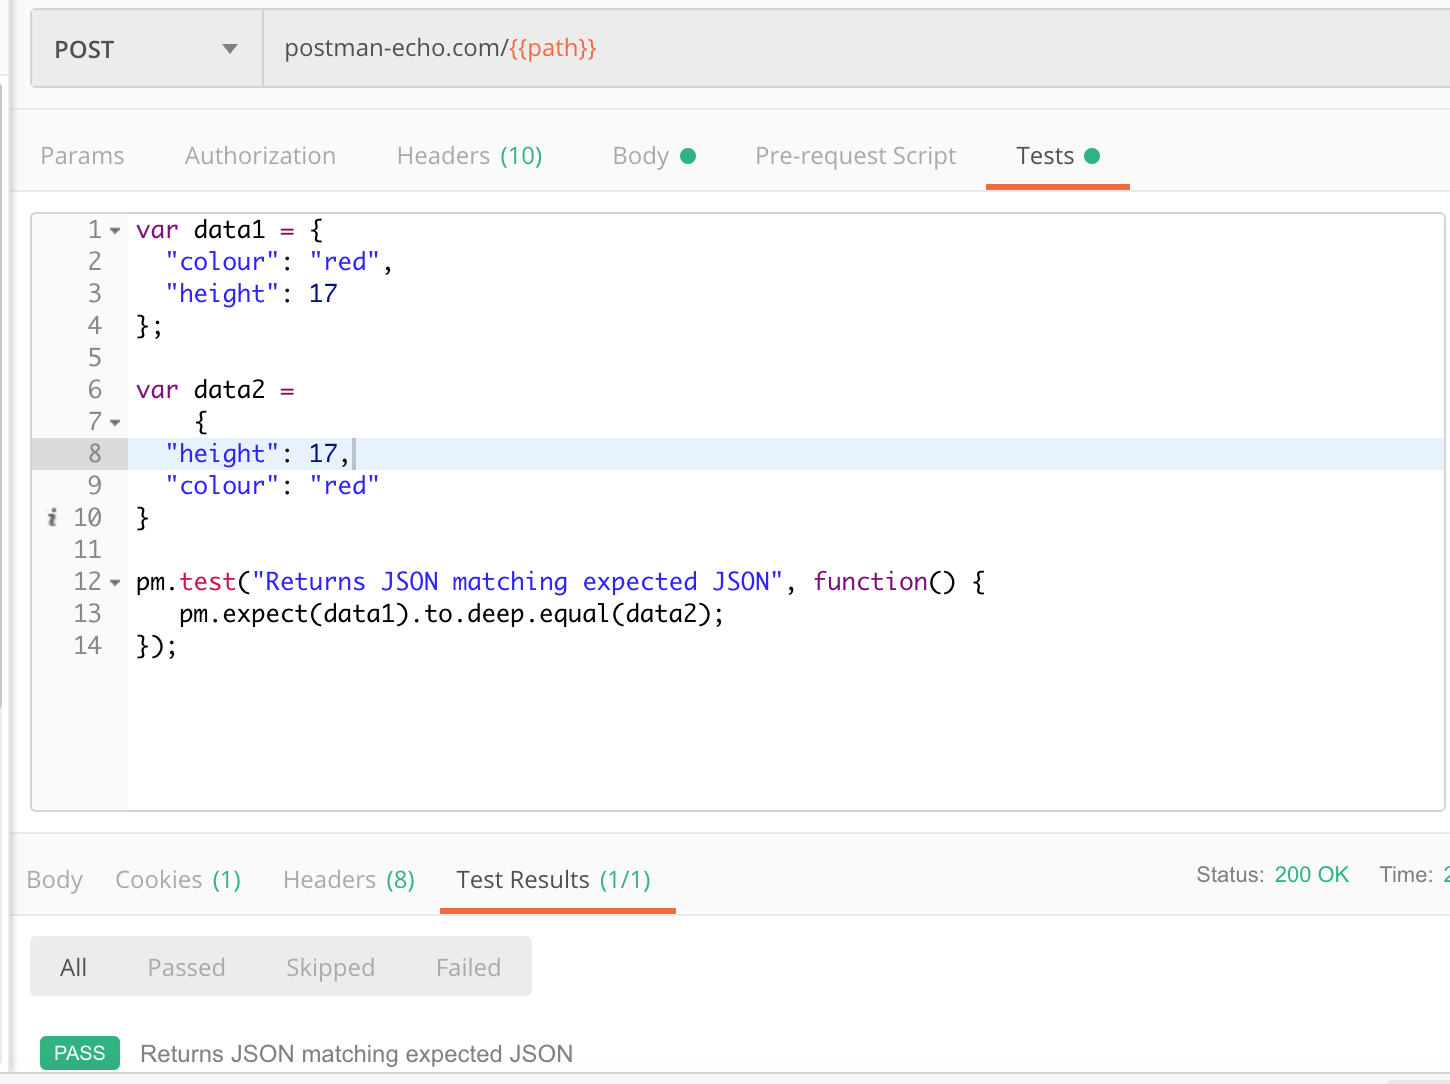The image size is (1450, 1084).
Task: Open the response Body tab
Action: click(x=54, y=880)
